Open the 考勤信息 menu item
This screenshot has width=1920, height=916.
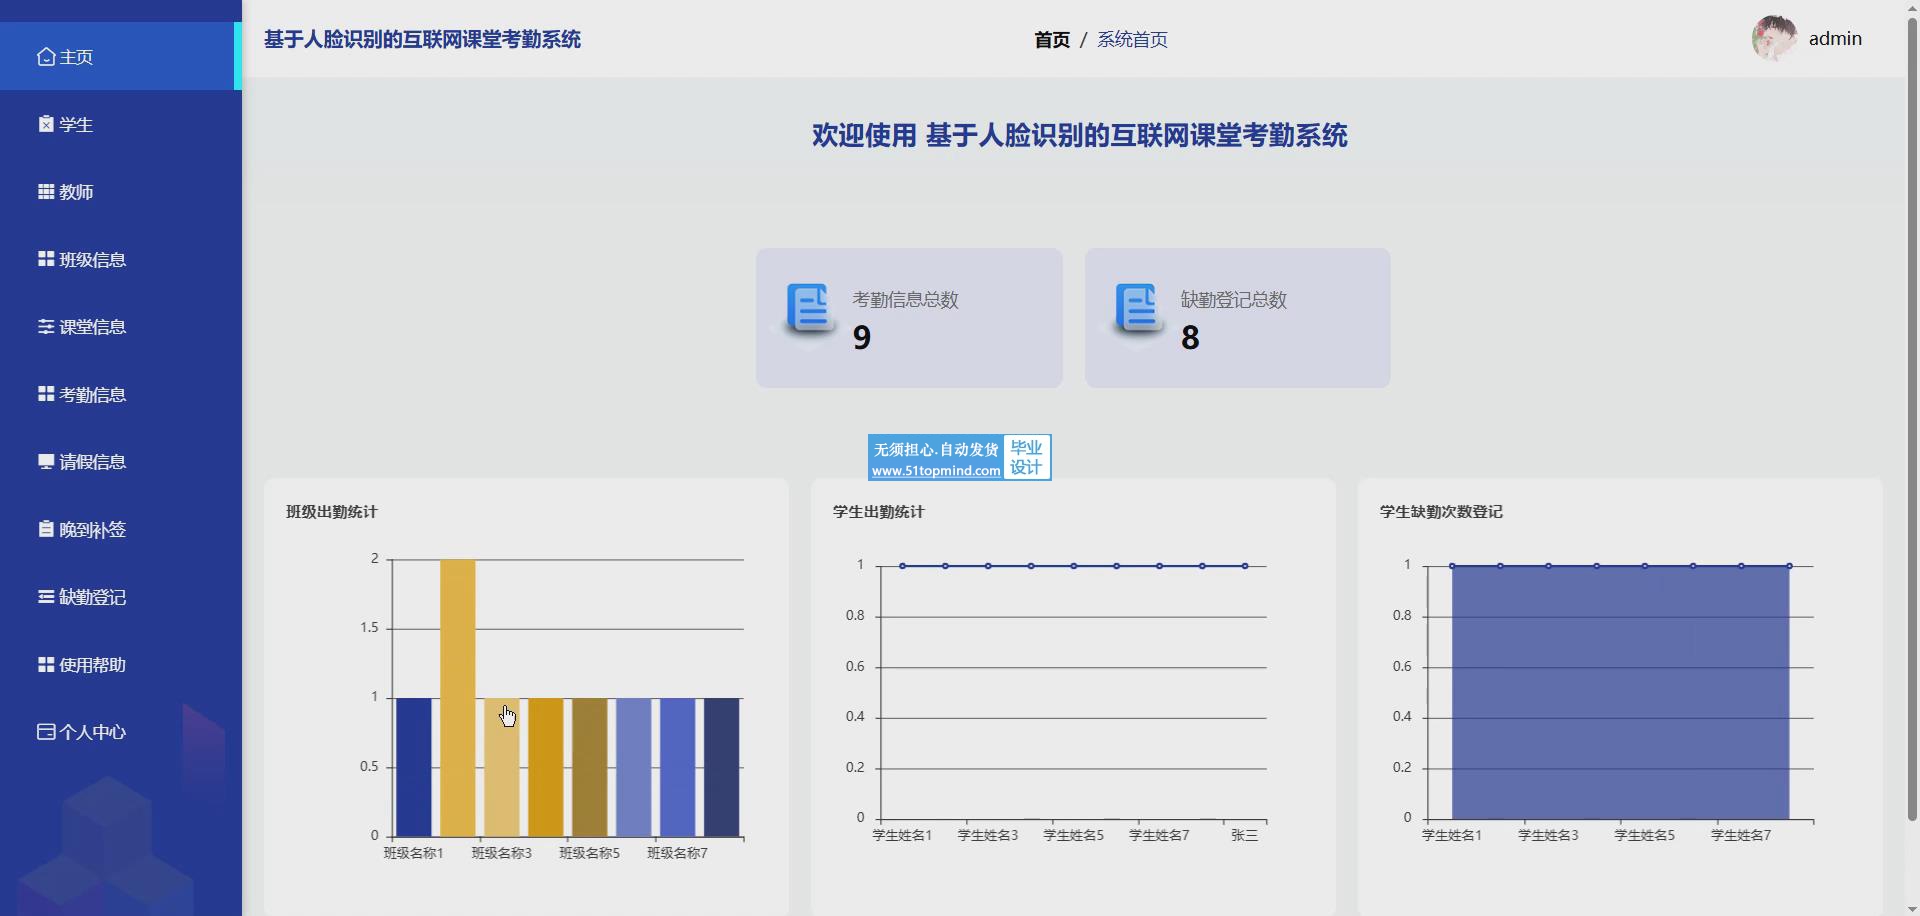coord(92,395)
